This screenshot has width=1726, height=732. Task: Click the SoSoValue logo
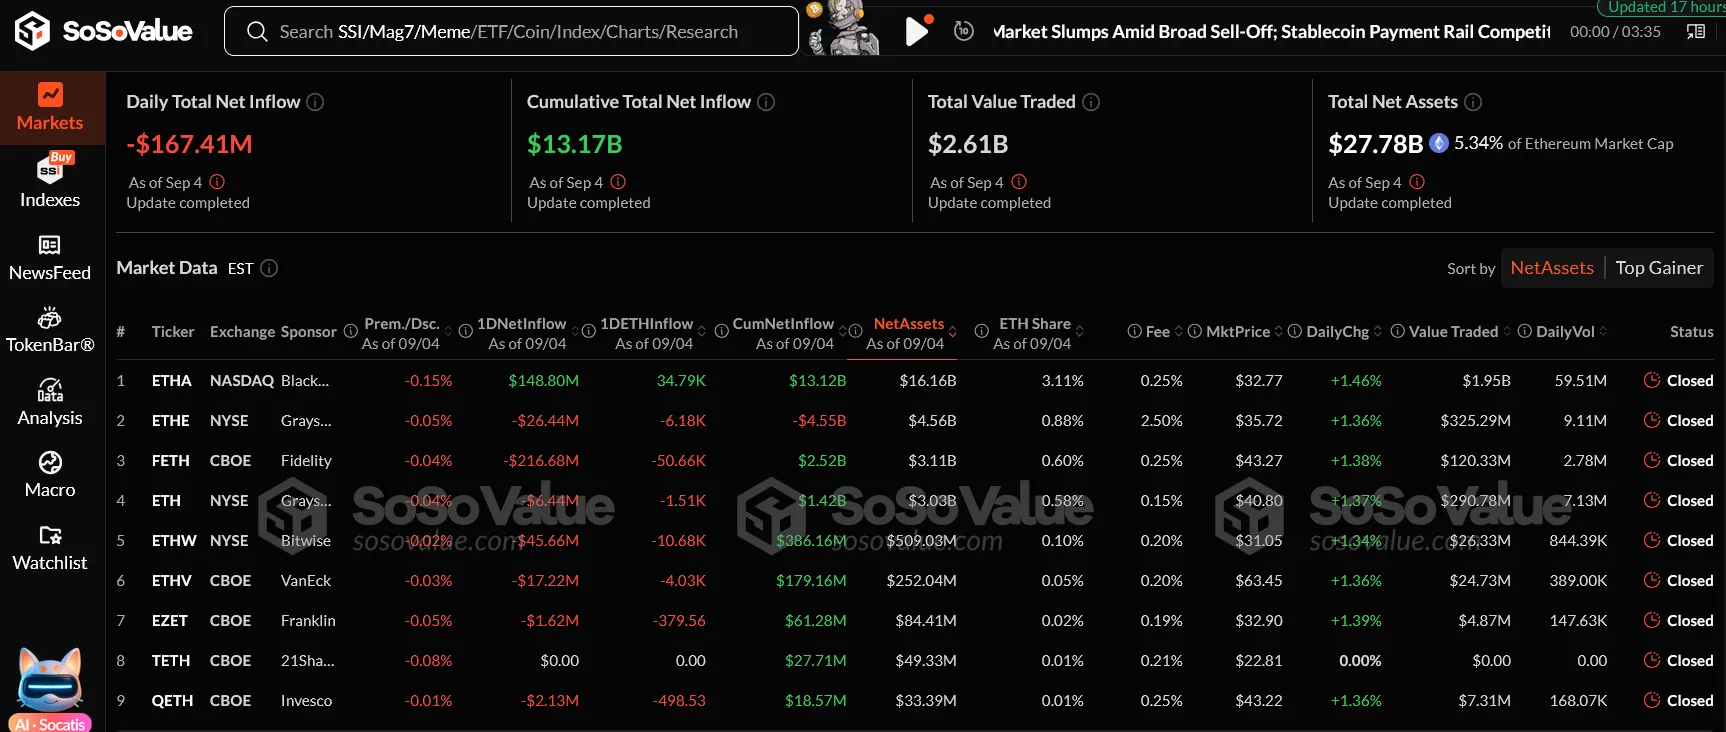[x=103, y=31]
